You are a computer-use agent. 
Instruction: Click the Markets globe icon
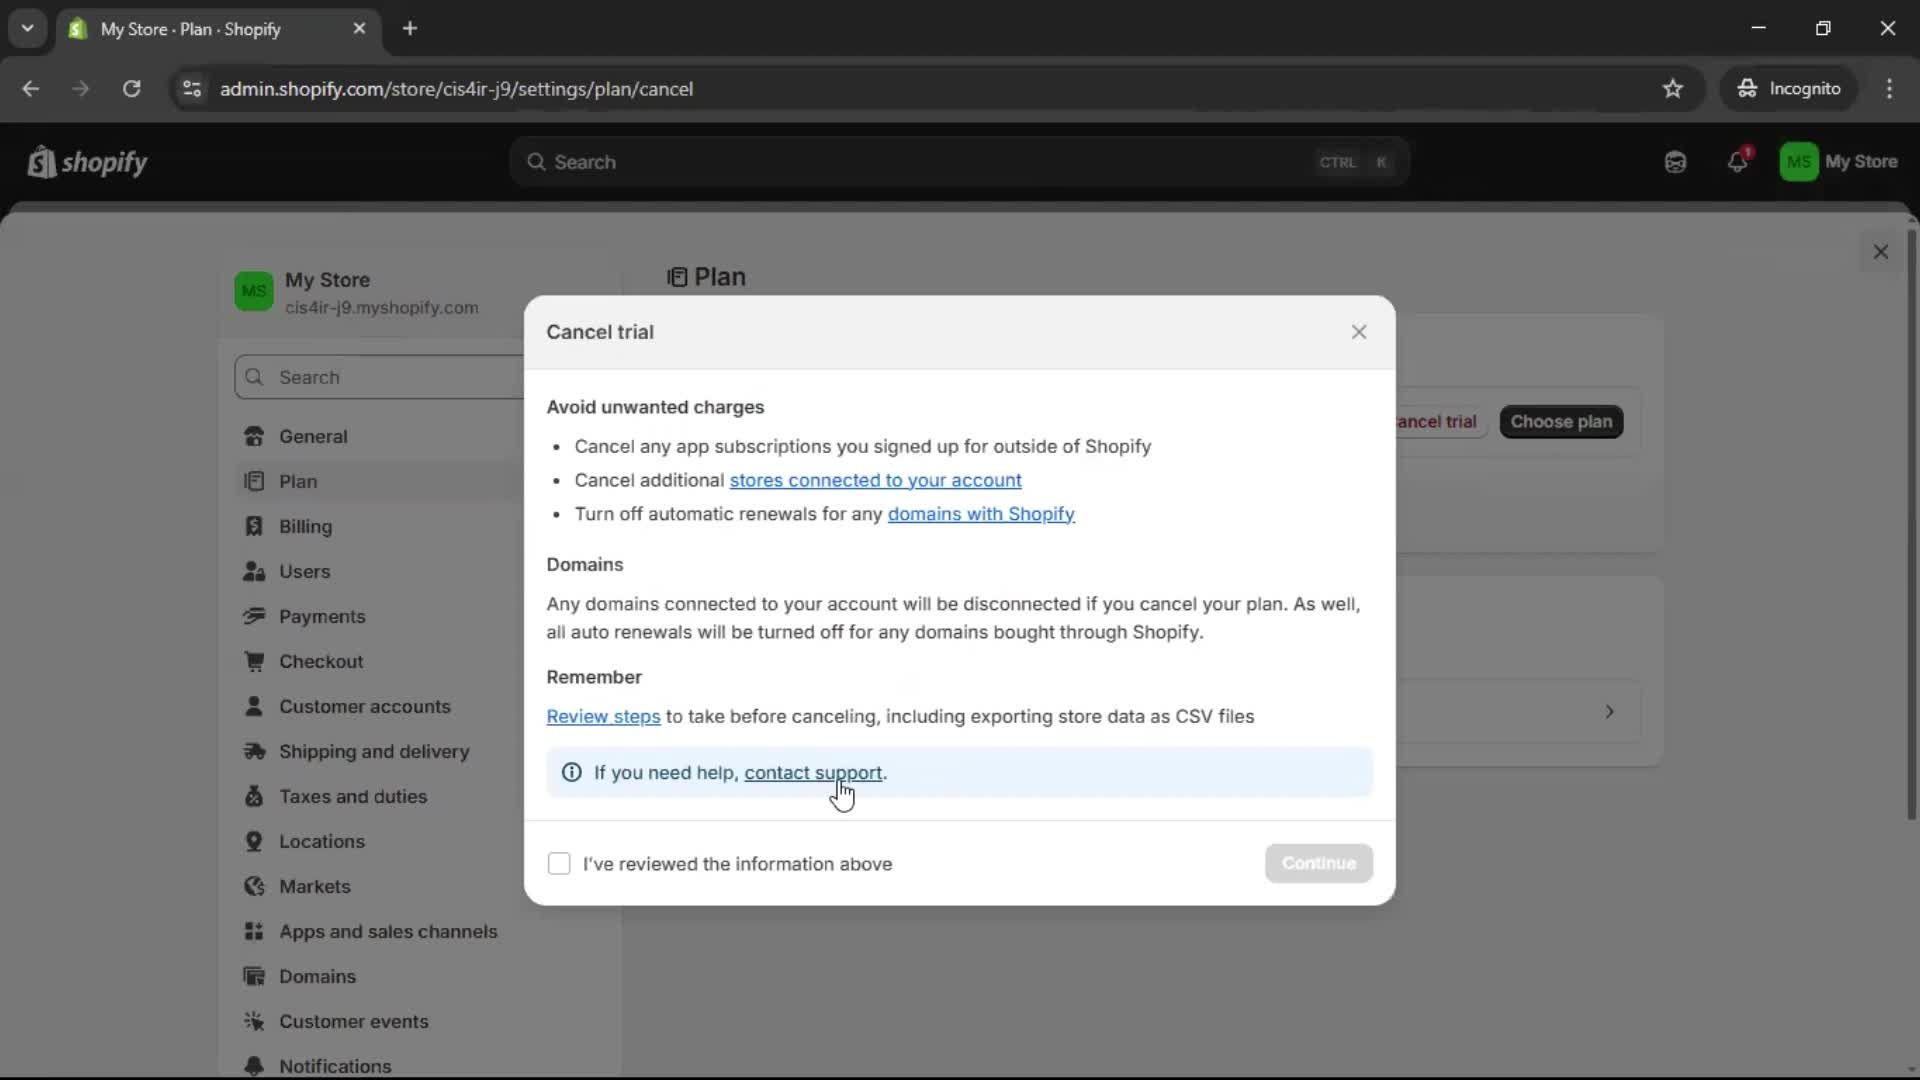(x=254, y=887)
